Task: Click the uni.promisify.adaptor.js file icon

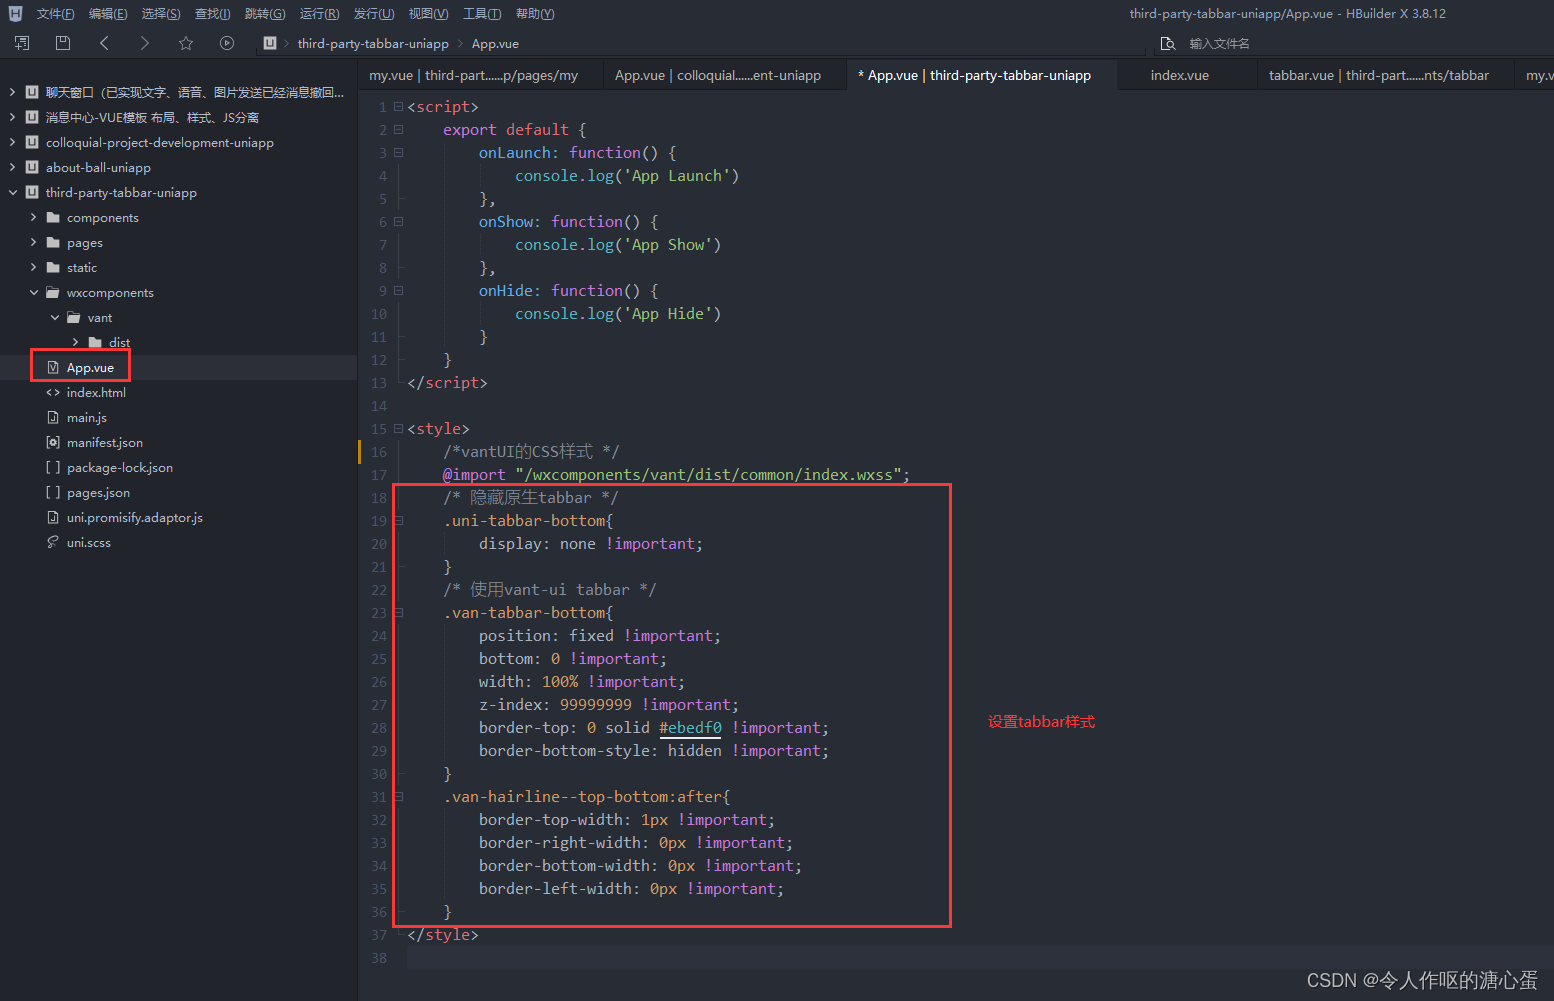Action: click(53, 517)
